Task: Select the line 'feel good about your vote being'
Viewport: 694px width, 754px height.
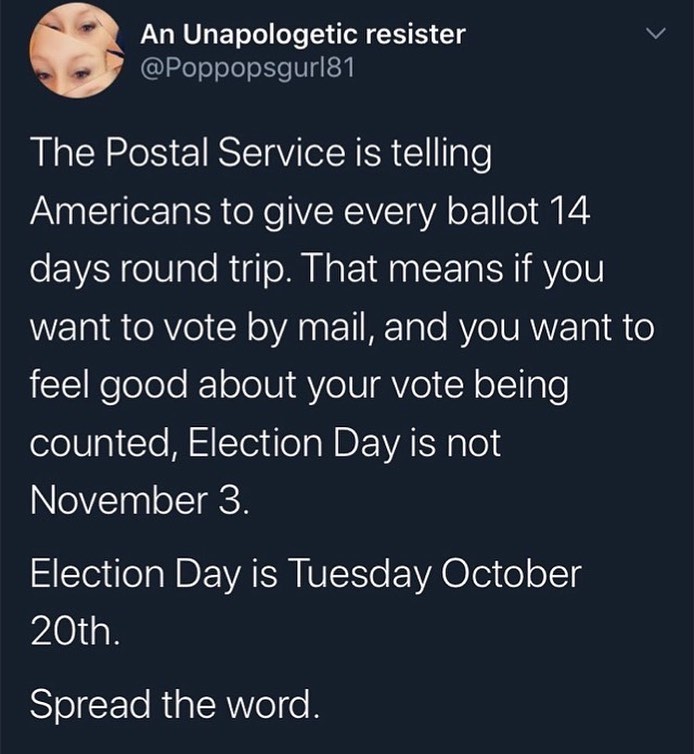Action: coord(299,386)
